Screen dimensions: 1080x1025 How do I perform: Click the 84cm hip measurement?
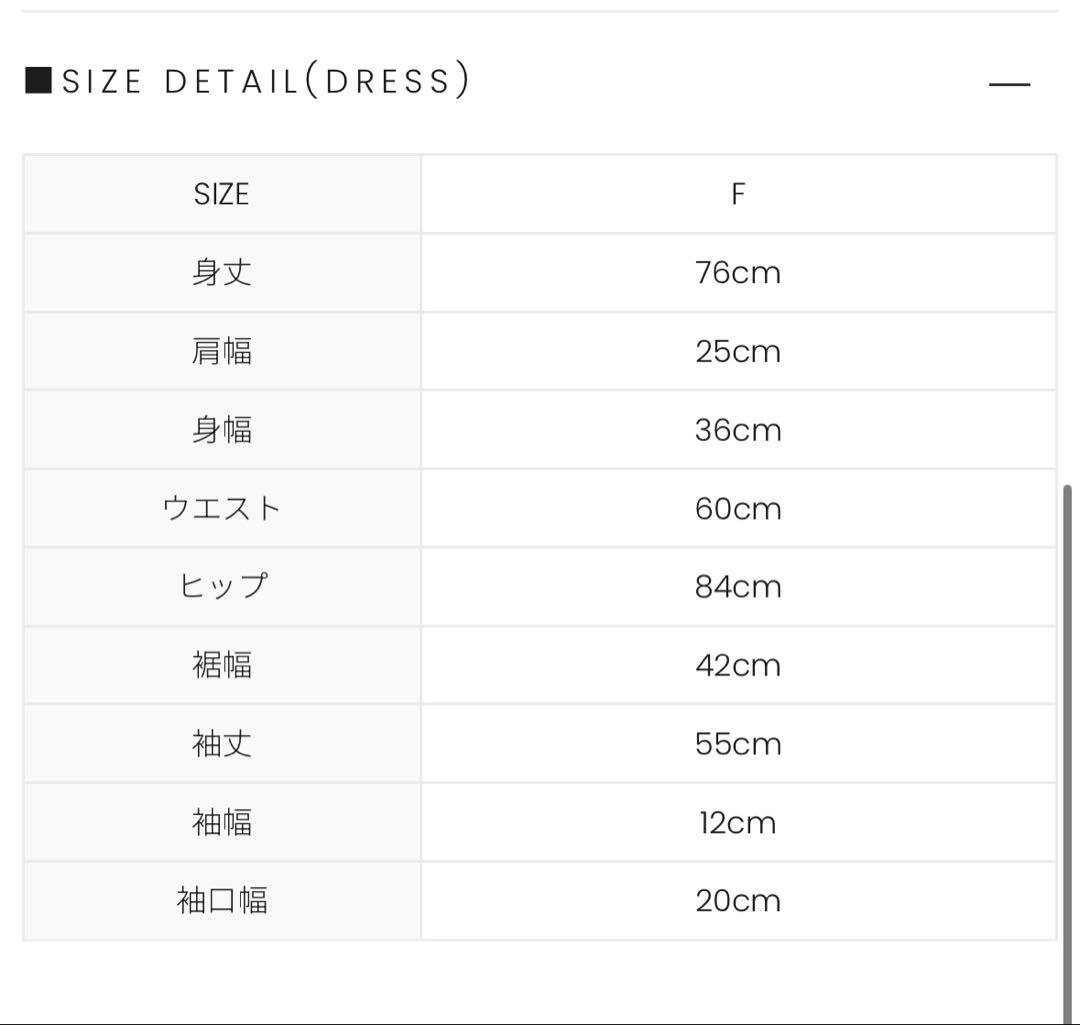740,586
